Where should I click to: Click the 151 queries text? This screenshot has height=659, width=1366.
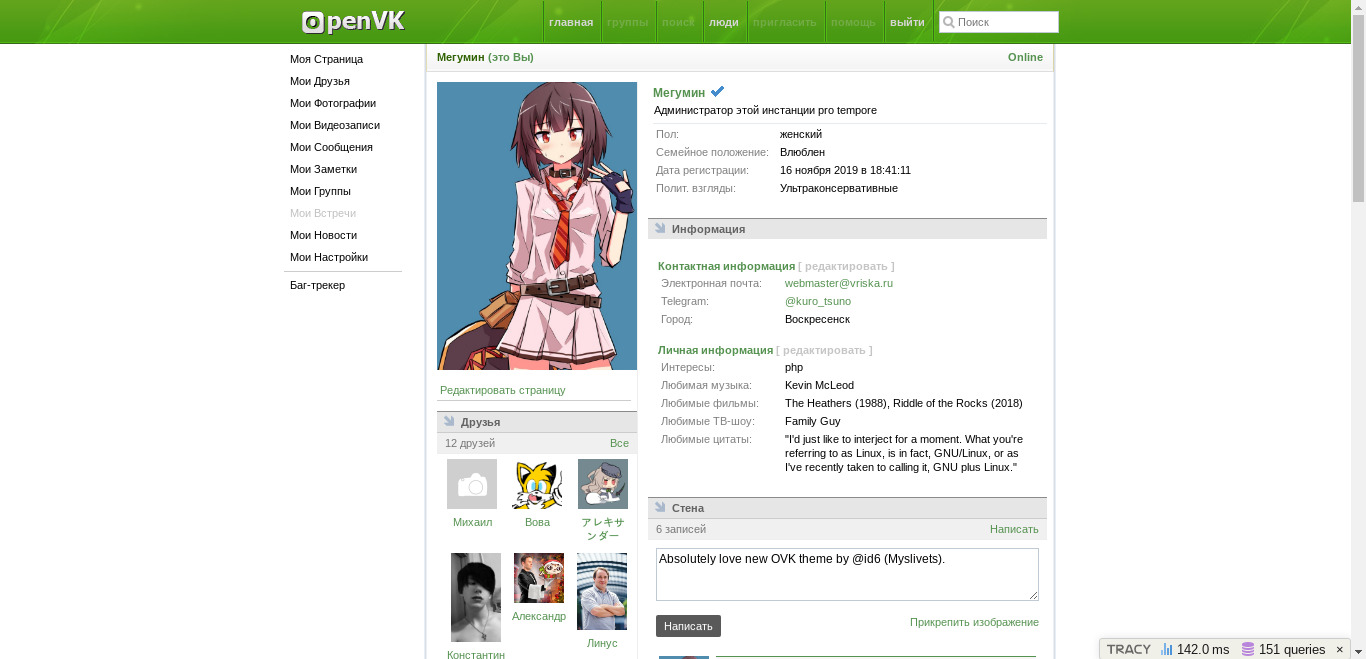(1292, 649)
